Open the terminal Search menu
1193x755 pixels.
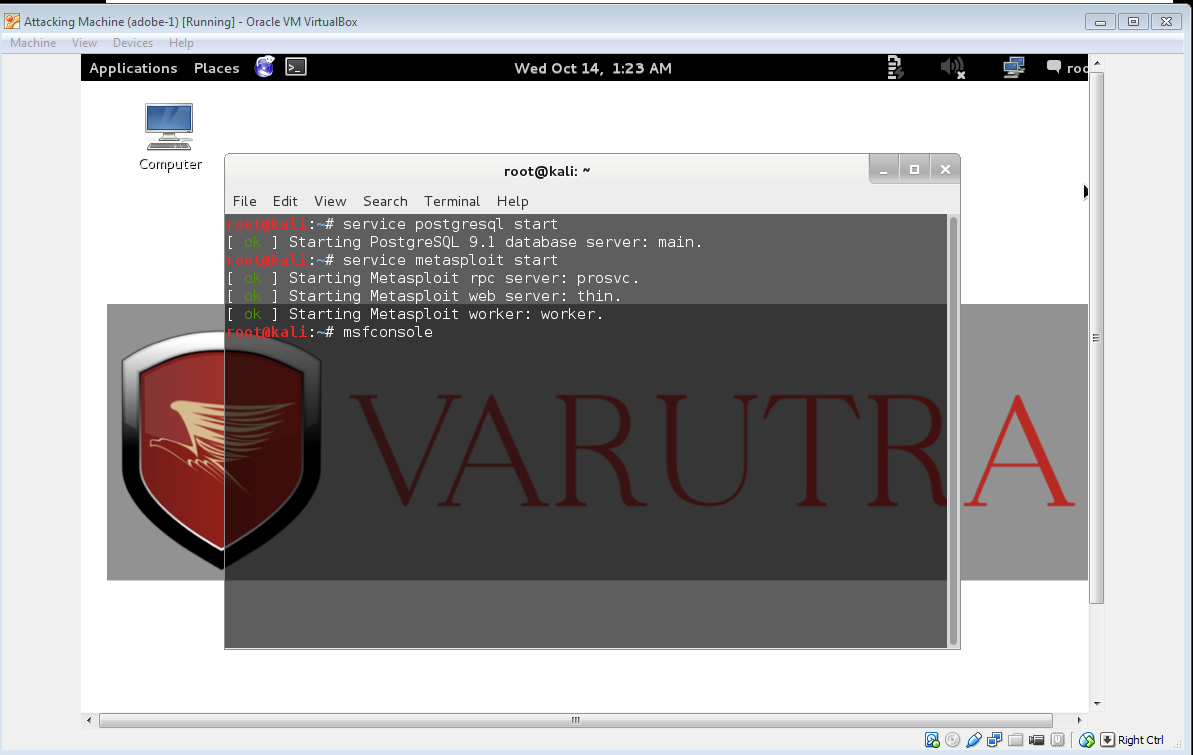point(385,201)
